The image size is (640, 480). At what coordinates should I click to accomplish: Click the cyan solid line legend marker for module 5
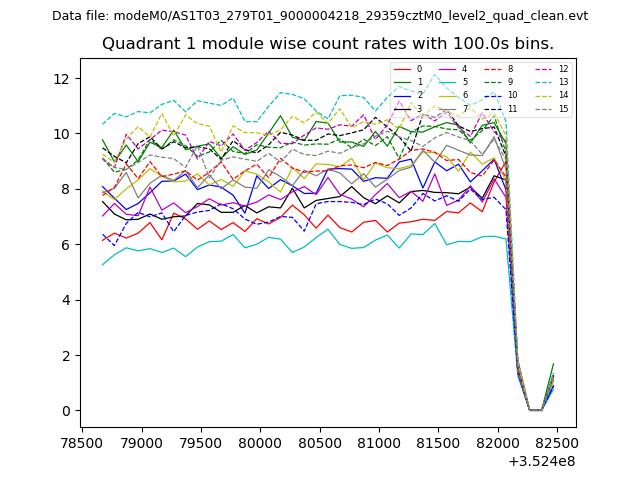coord(448,82)
